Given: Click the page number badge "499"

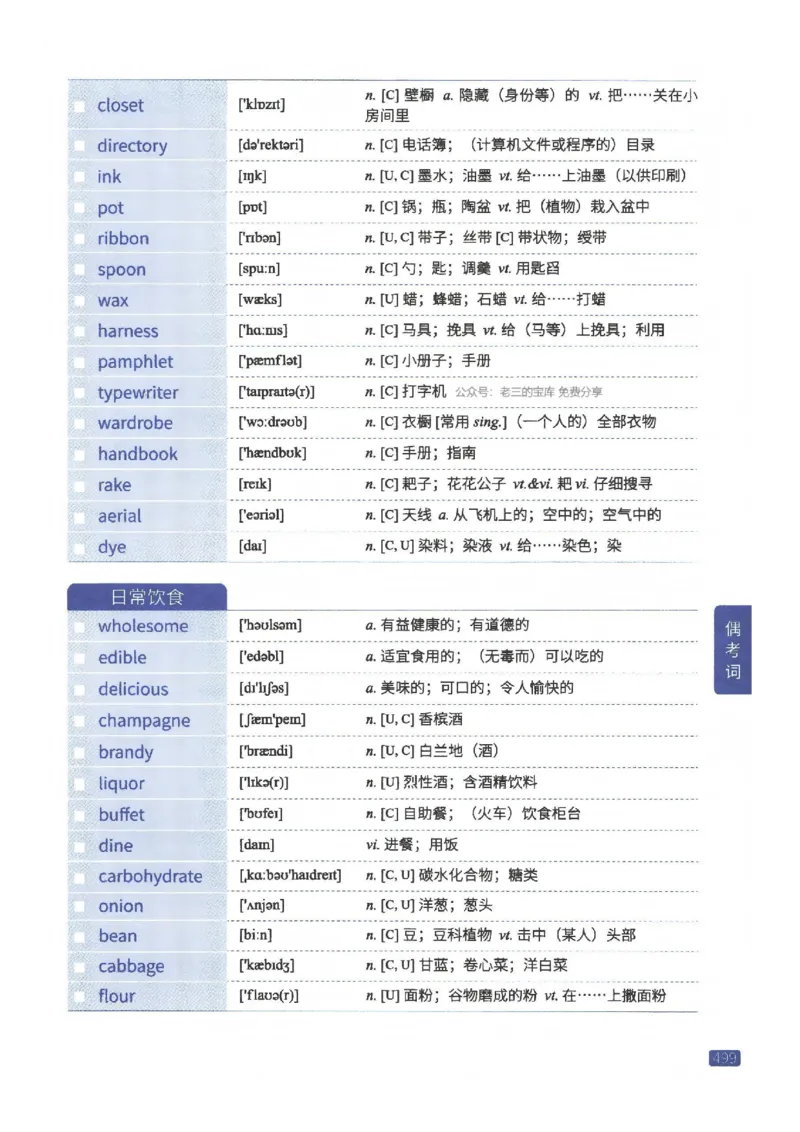Looking at the screenshot, I should point(727,1058).
